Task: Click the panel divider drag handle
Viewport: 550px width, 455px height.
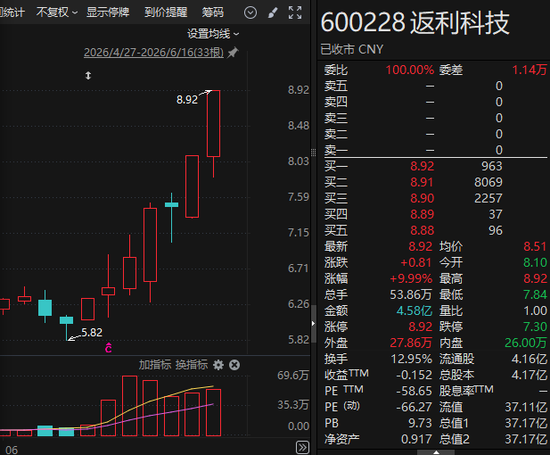Action: tap(313, 152)
